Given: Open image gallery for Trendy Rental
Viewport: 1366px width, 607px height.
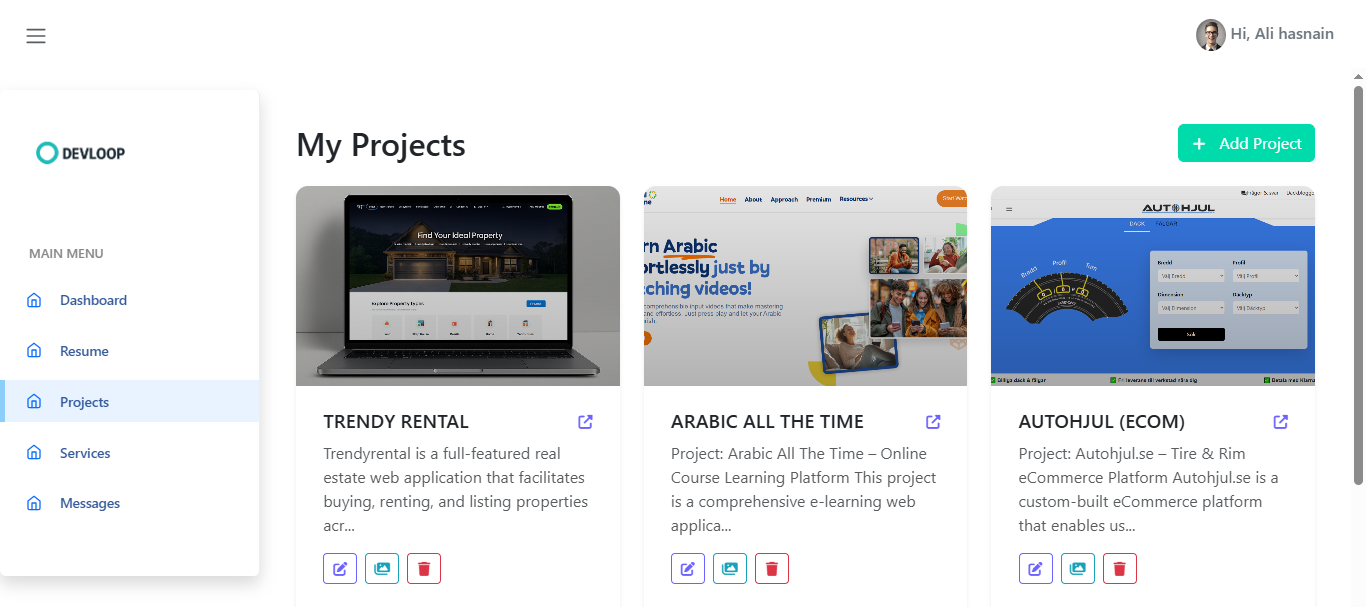Looking at the screenshot, I should pyautogui.click(x=382, y=569).
